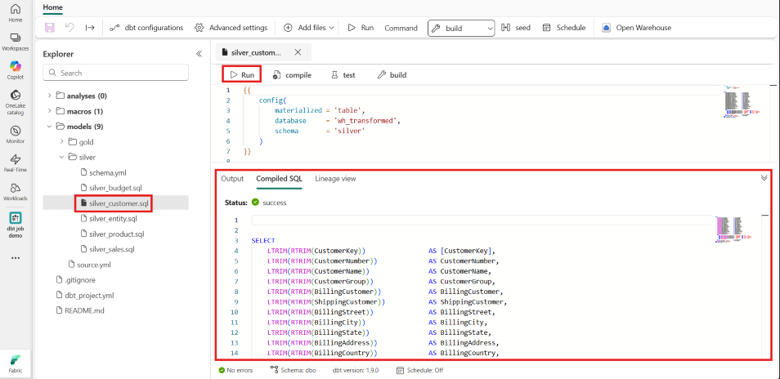Open README.md file
Viewport: 780px width, 379px height.
point(80,310)
